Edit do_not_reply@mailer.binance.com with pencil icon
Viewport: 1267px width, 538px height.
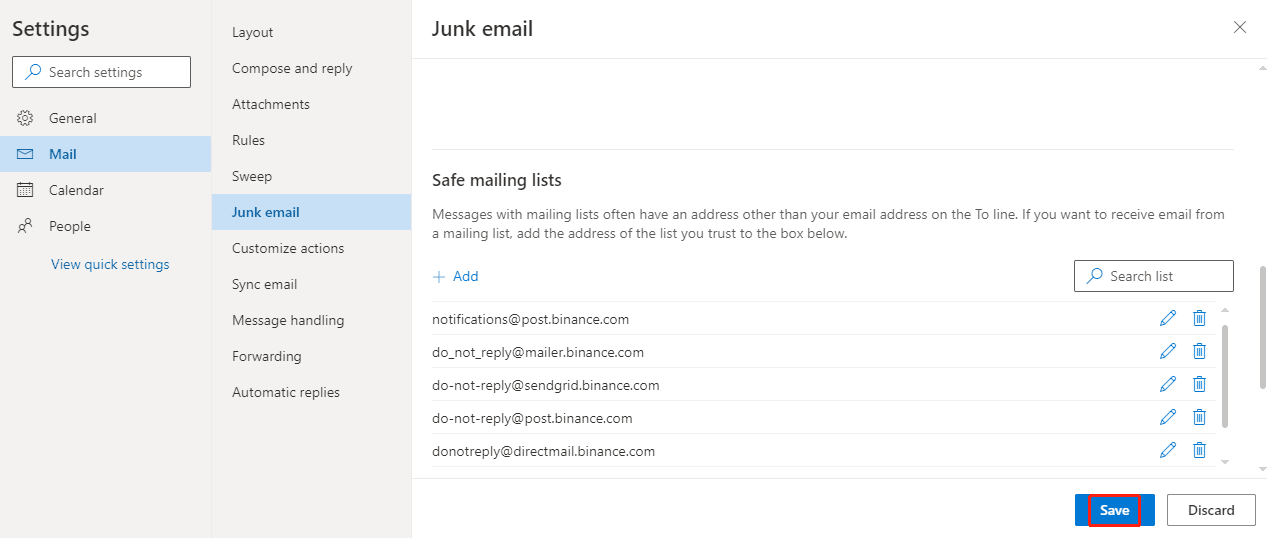1167,352
